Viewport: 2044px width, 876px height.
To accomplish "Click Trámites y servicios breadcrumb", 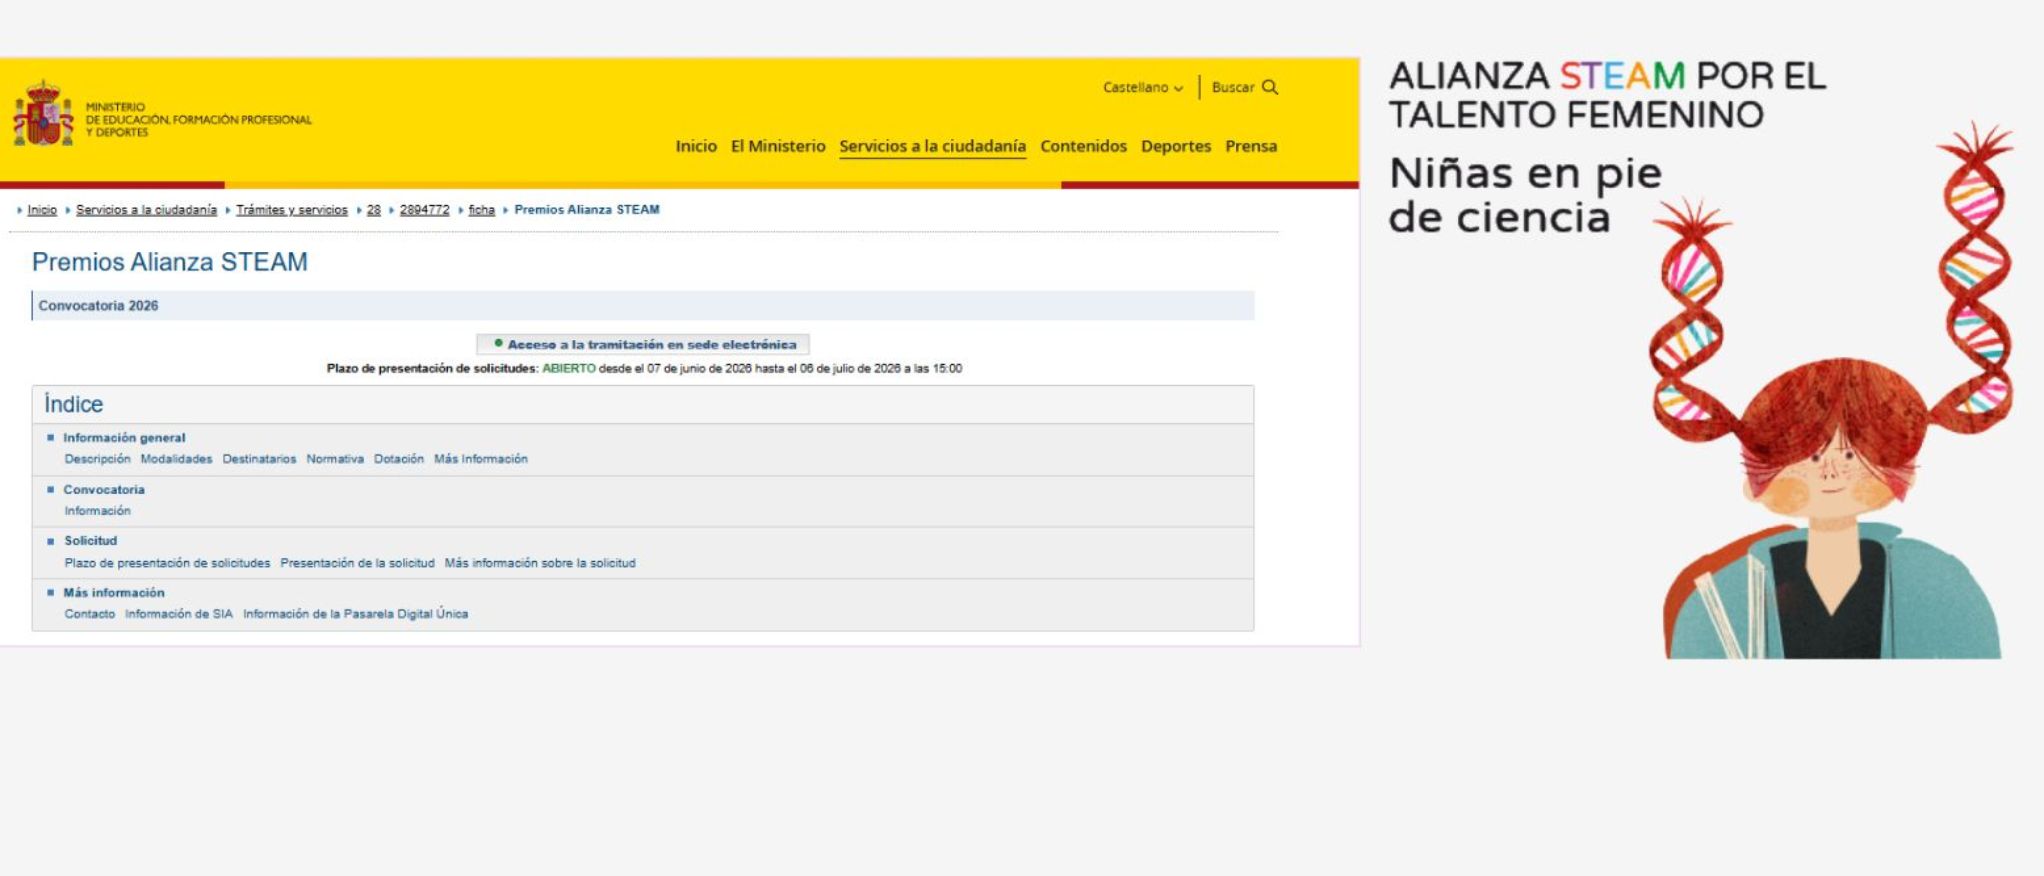I will point(292,210).
